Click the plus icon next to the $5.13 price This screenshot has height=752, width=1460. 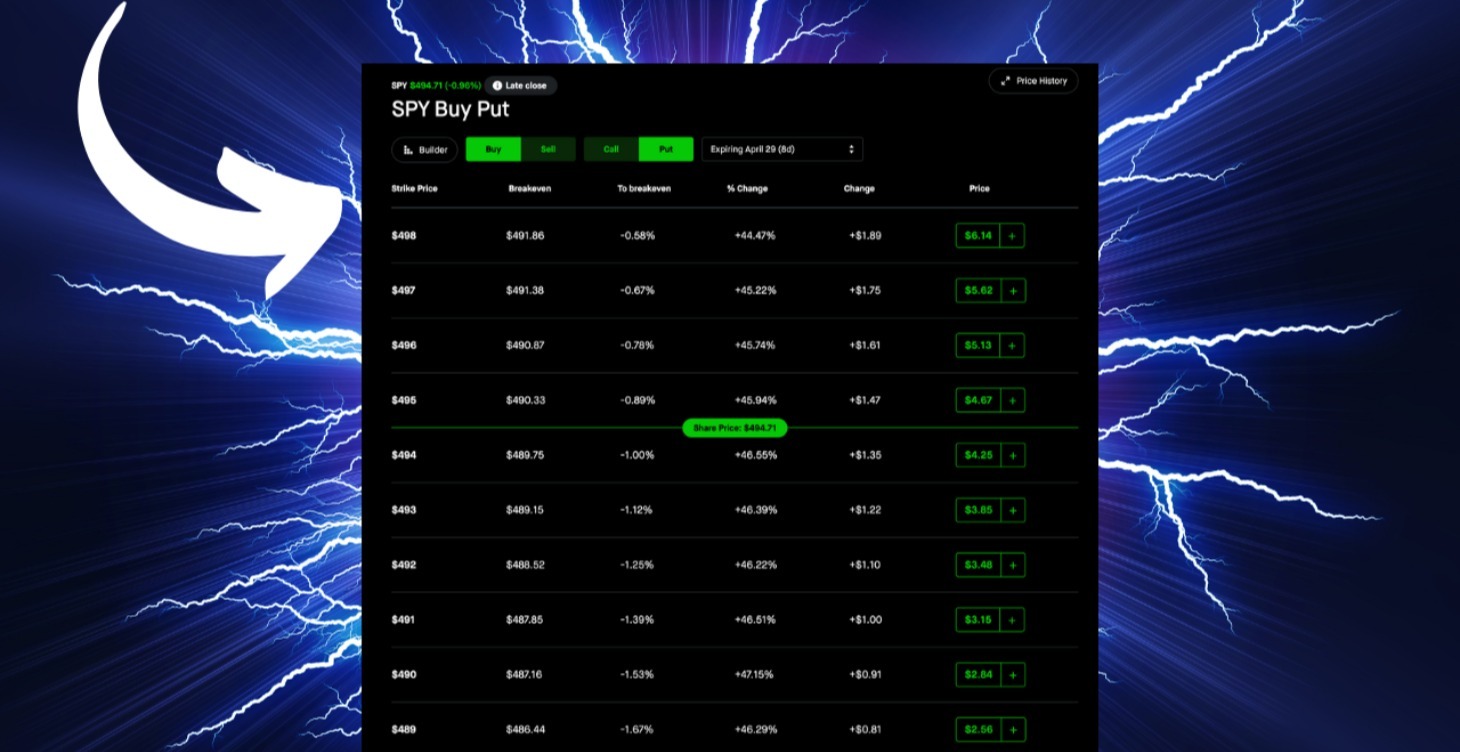(1012, 345)
